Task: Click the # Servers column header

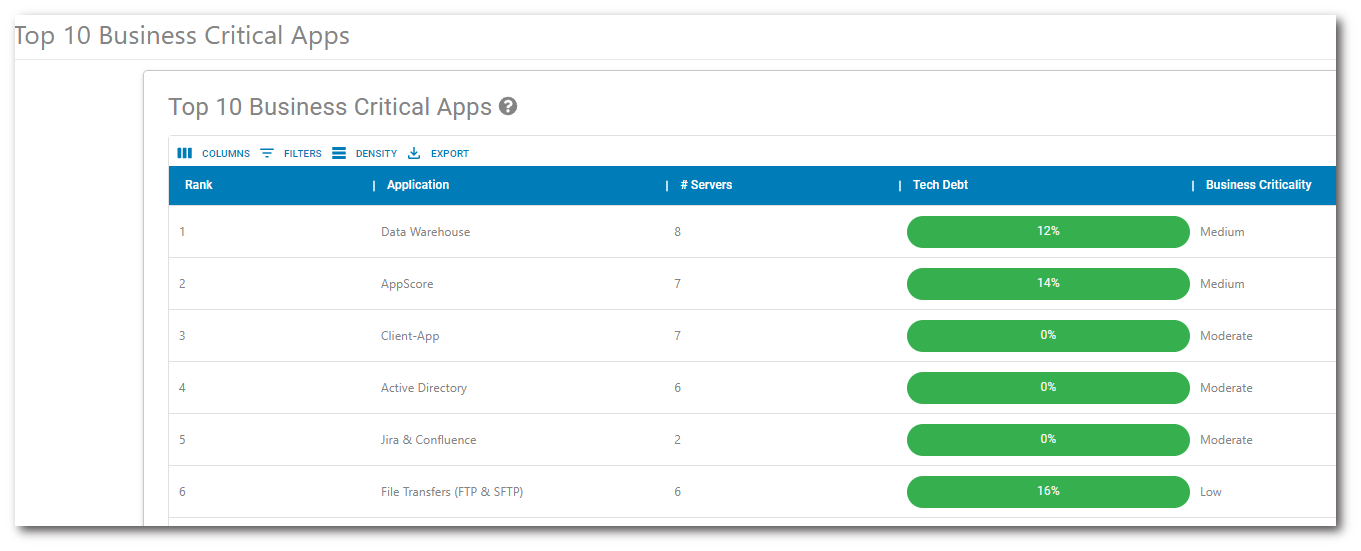Action: pos(706,185)
